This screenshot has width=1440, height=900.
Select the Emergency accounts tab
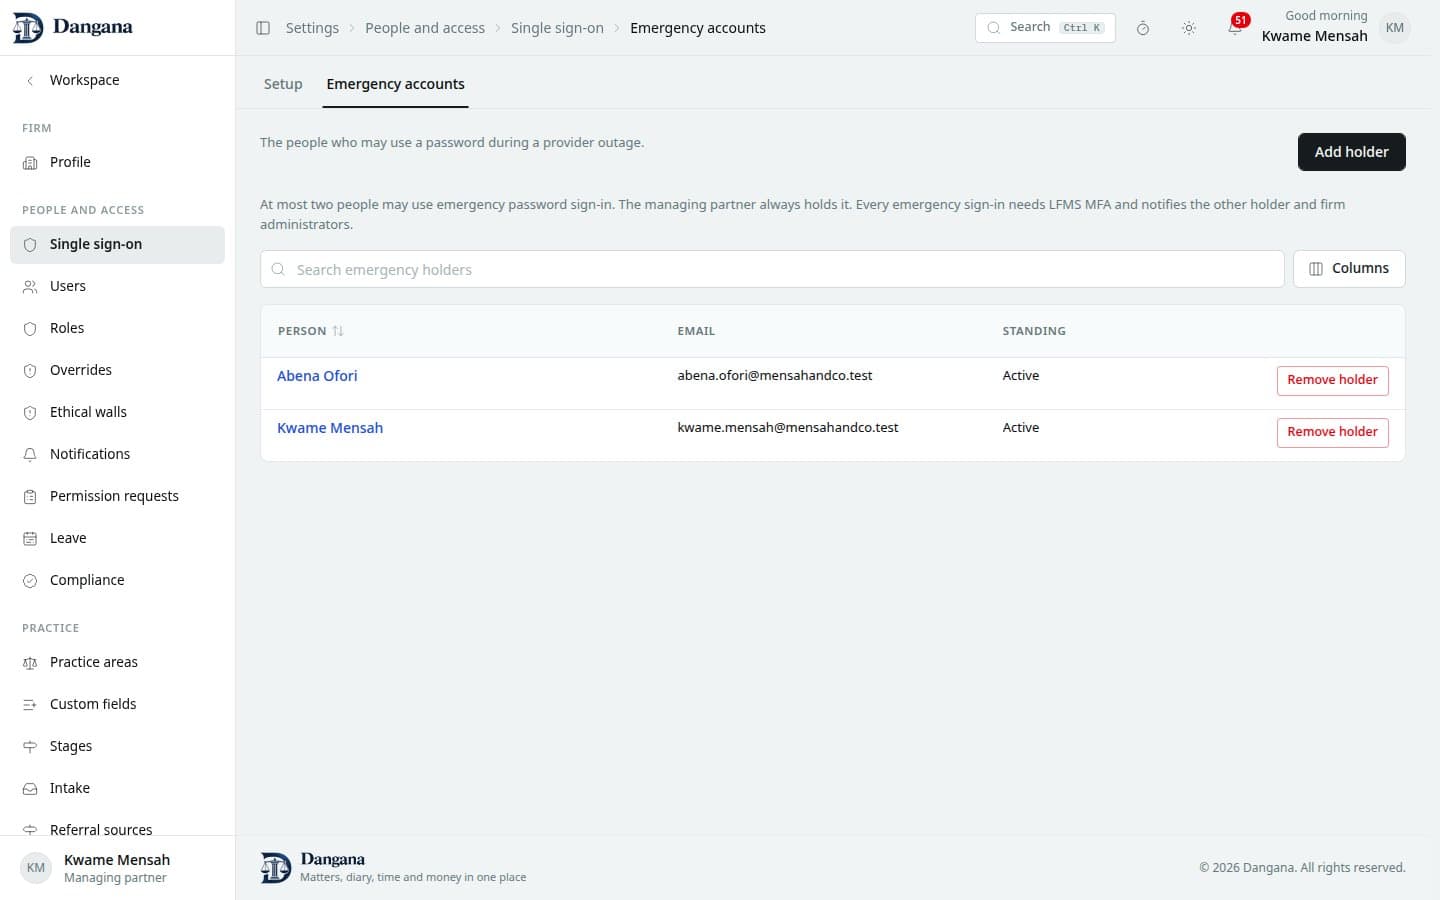point(395,84)
